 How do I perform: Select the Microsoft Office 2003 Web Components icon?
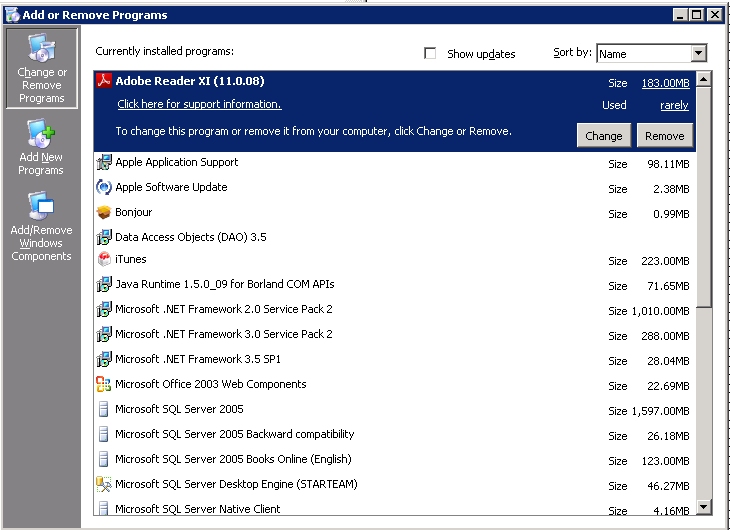point(103,384)
